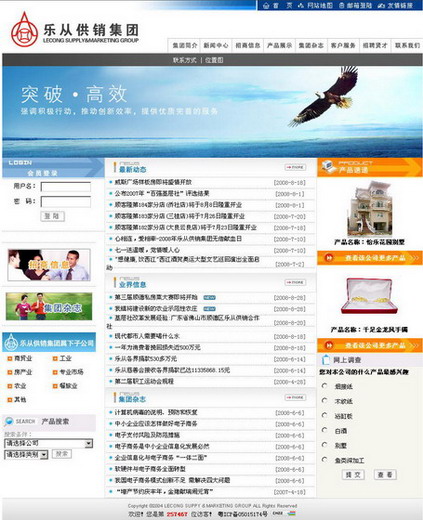This screenshot has width=423, height=520.
Task: Click the home icon beside 首页
Action: pyautogui.click(x=266, y=5)
